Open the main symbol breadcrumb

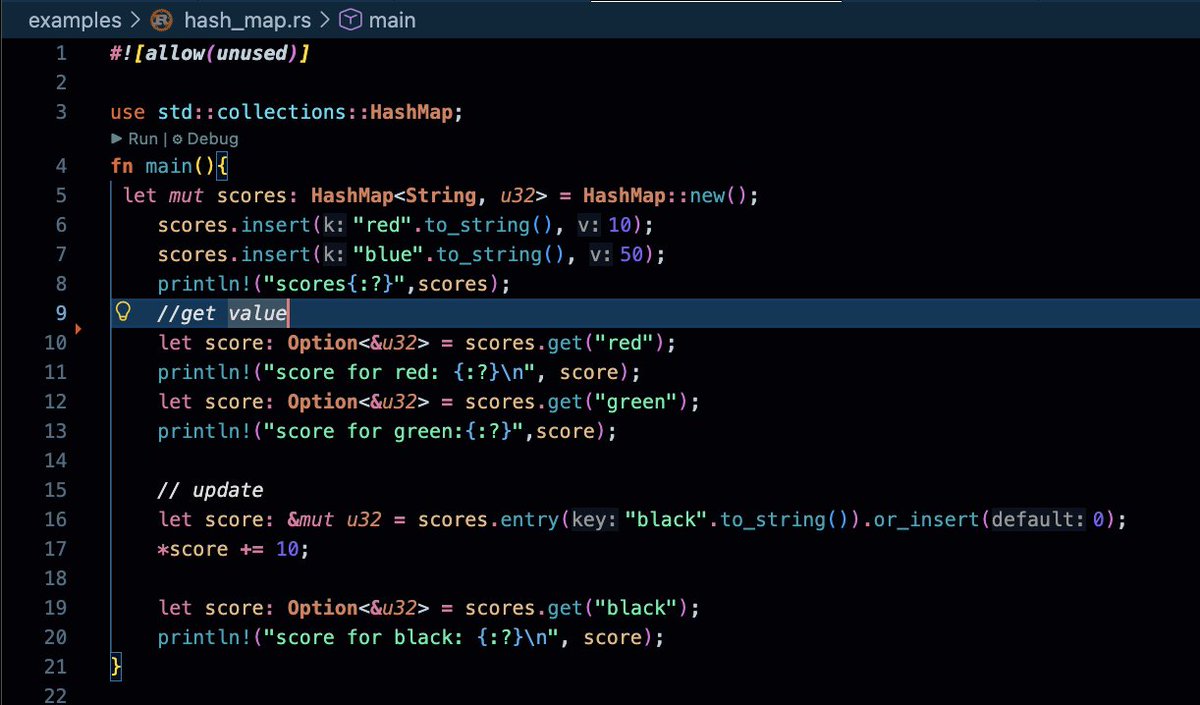391,20
